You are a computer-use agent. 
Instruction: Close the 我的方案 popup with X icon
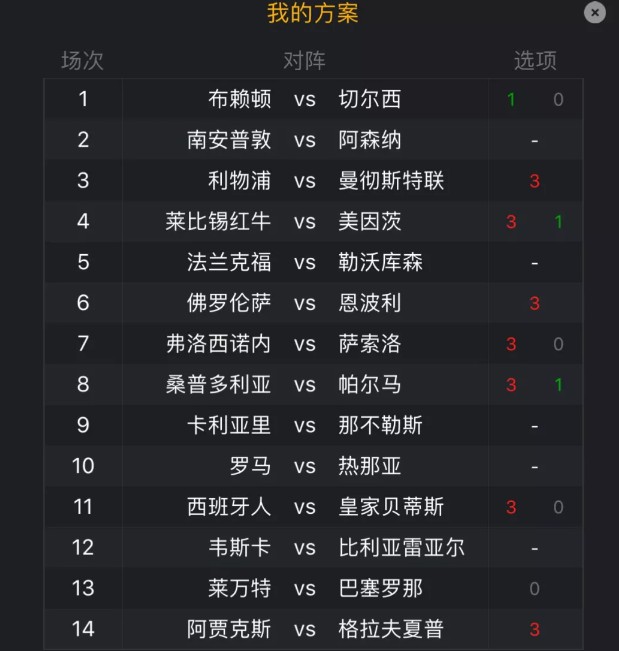point(595,12)
